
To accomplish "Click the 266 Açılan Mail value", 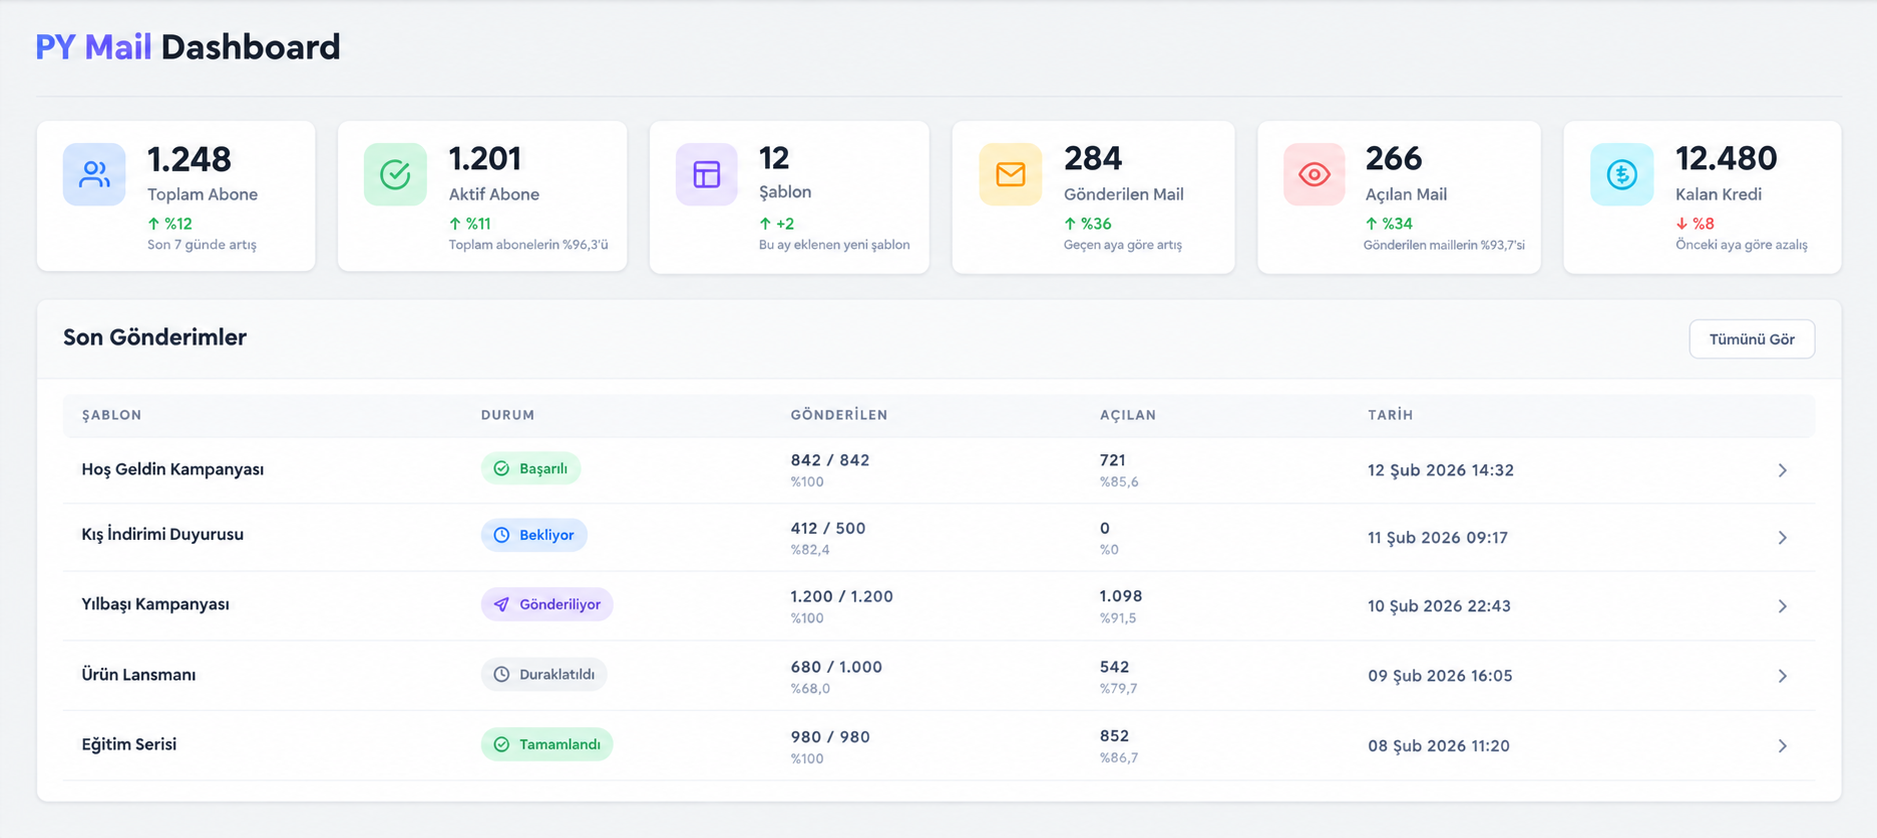I will 1394,158.
